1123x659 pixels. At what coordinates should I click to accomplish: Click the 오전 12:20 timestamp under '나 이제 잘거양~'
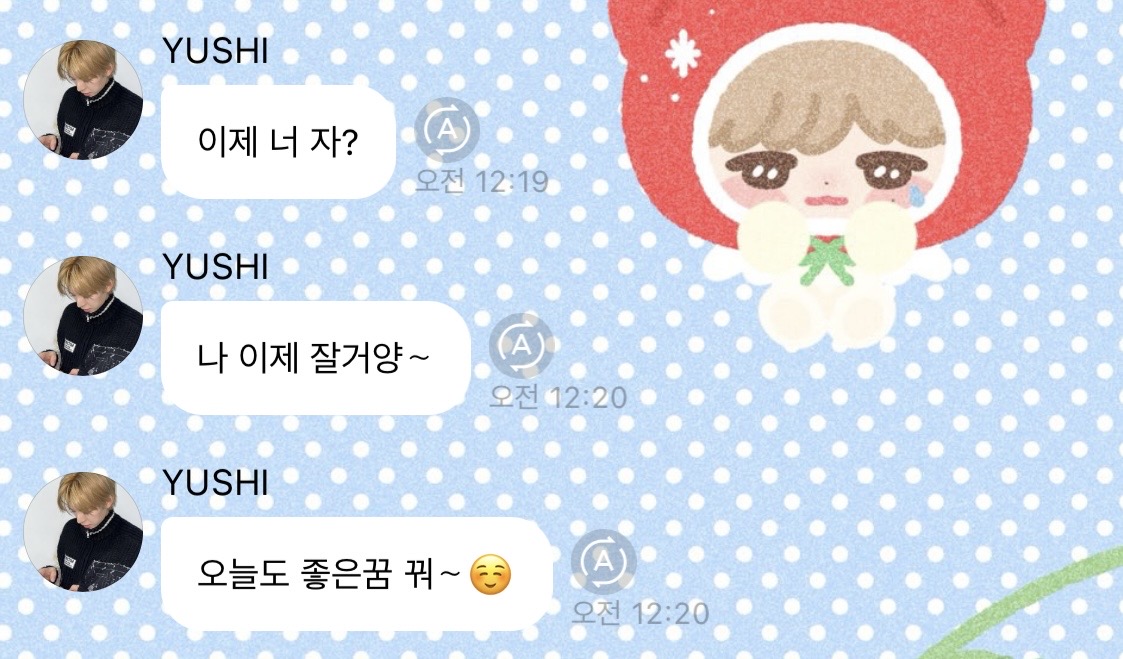[558, 397]
